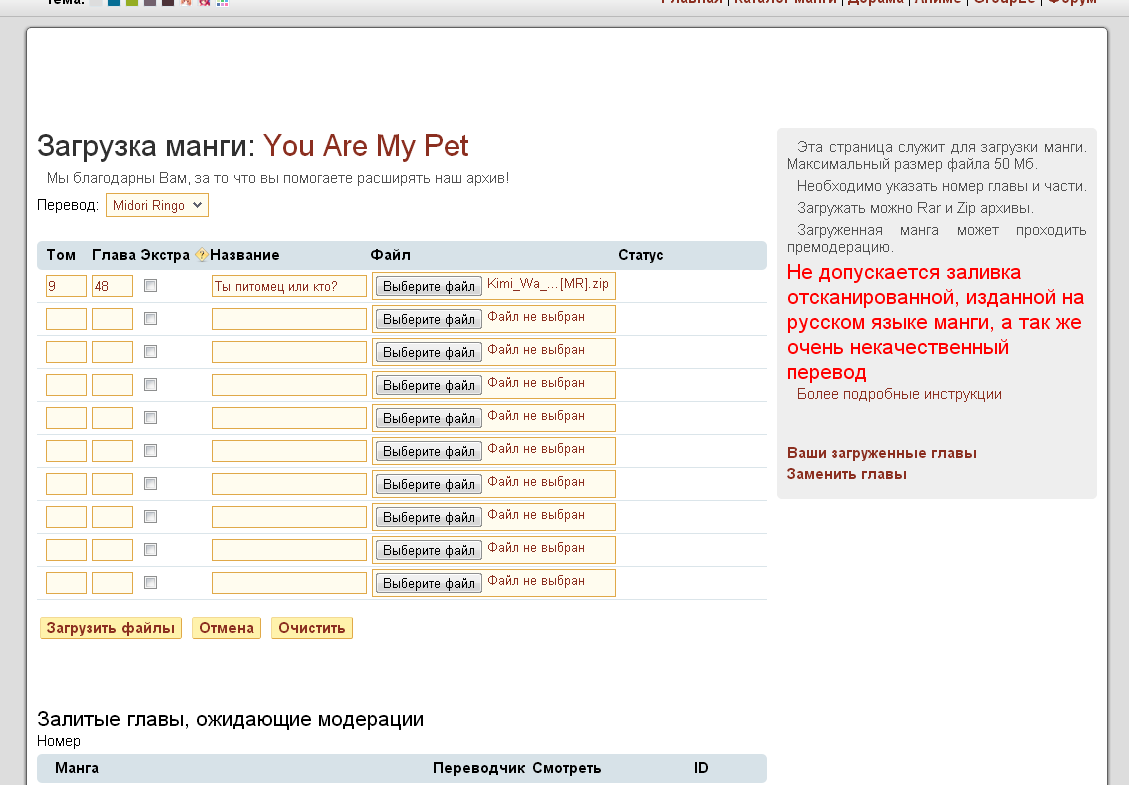This screenshot has width=1129, height=785.
Task: Click the 'Смотреть' column header in moderation table
Action: point(567,768)
